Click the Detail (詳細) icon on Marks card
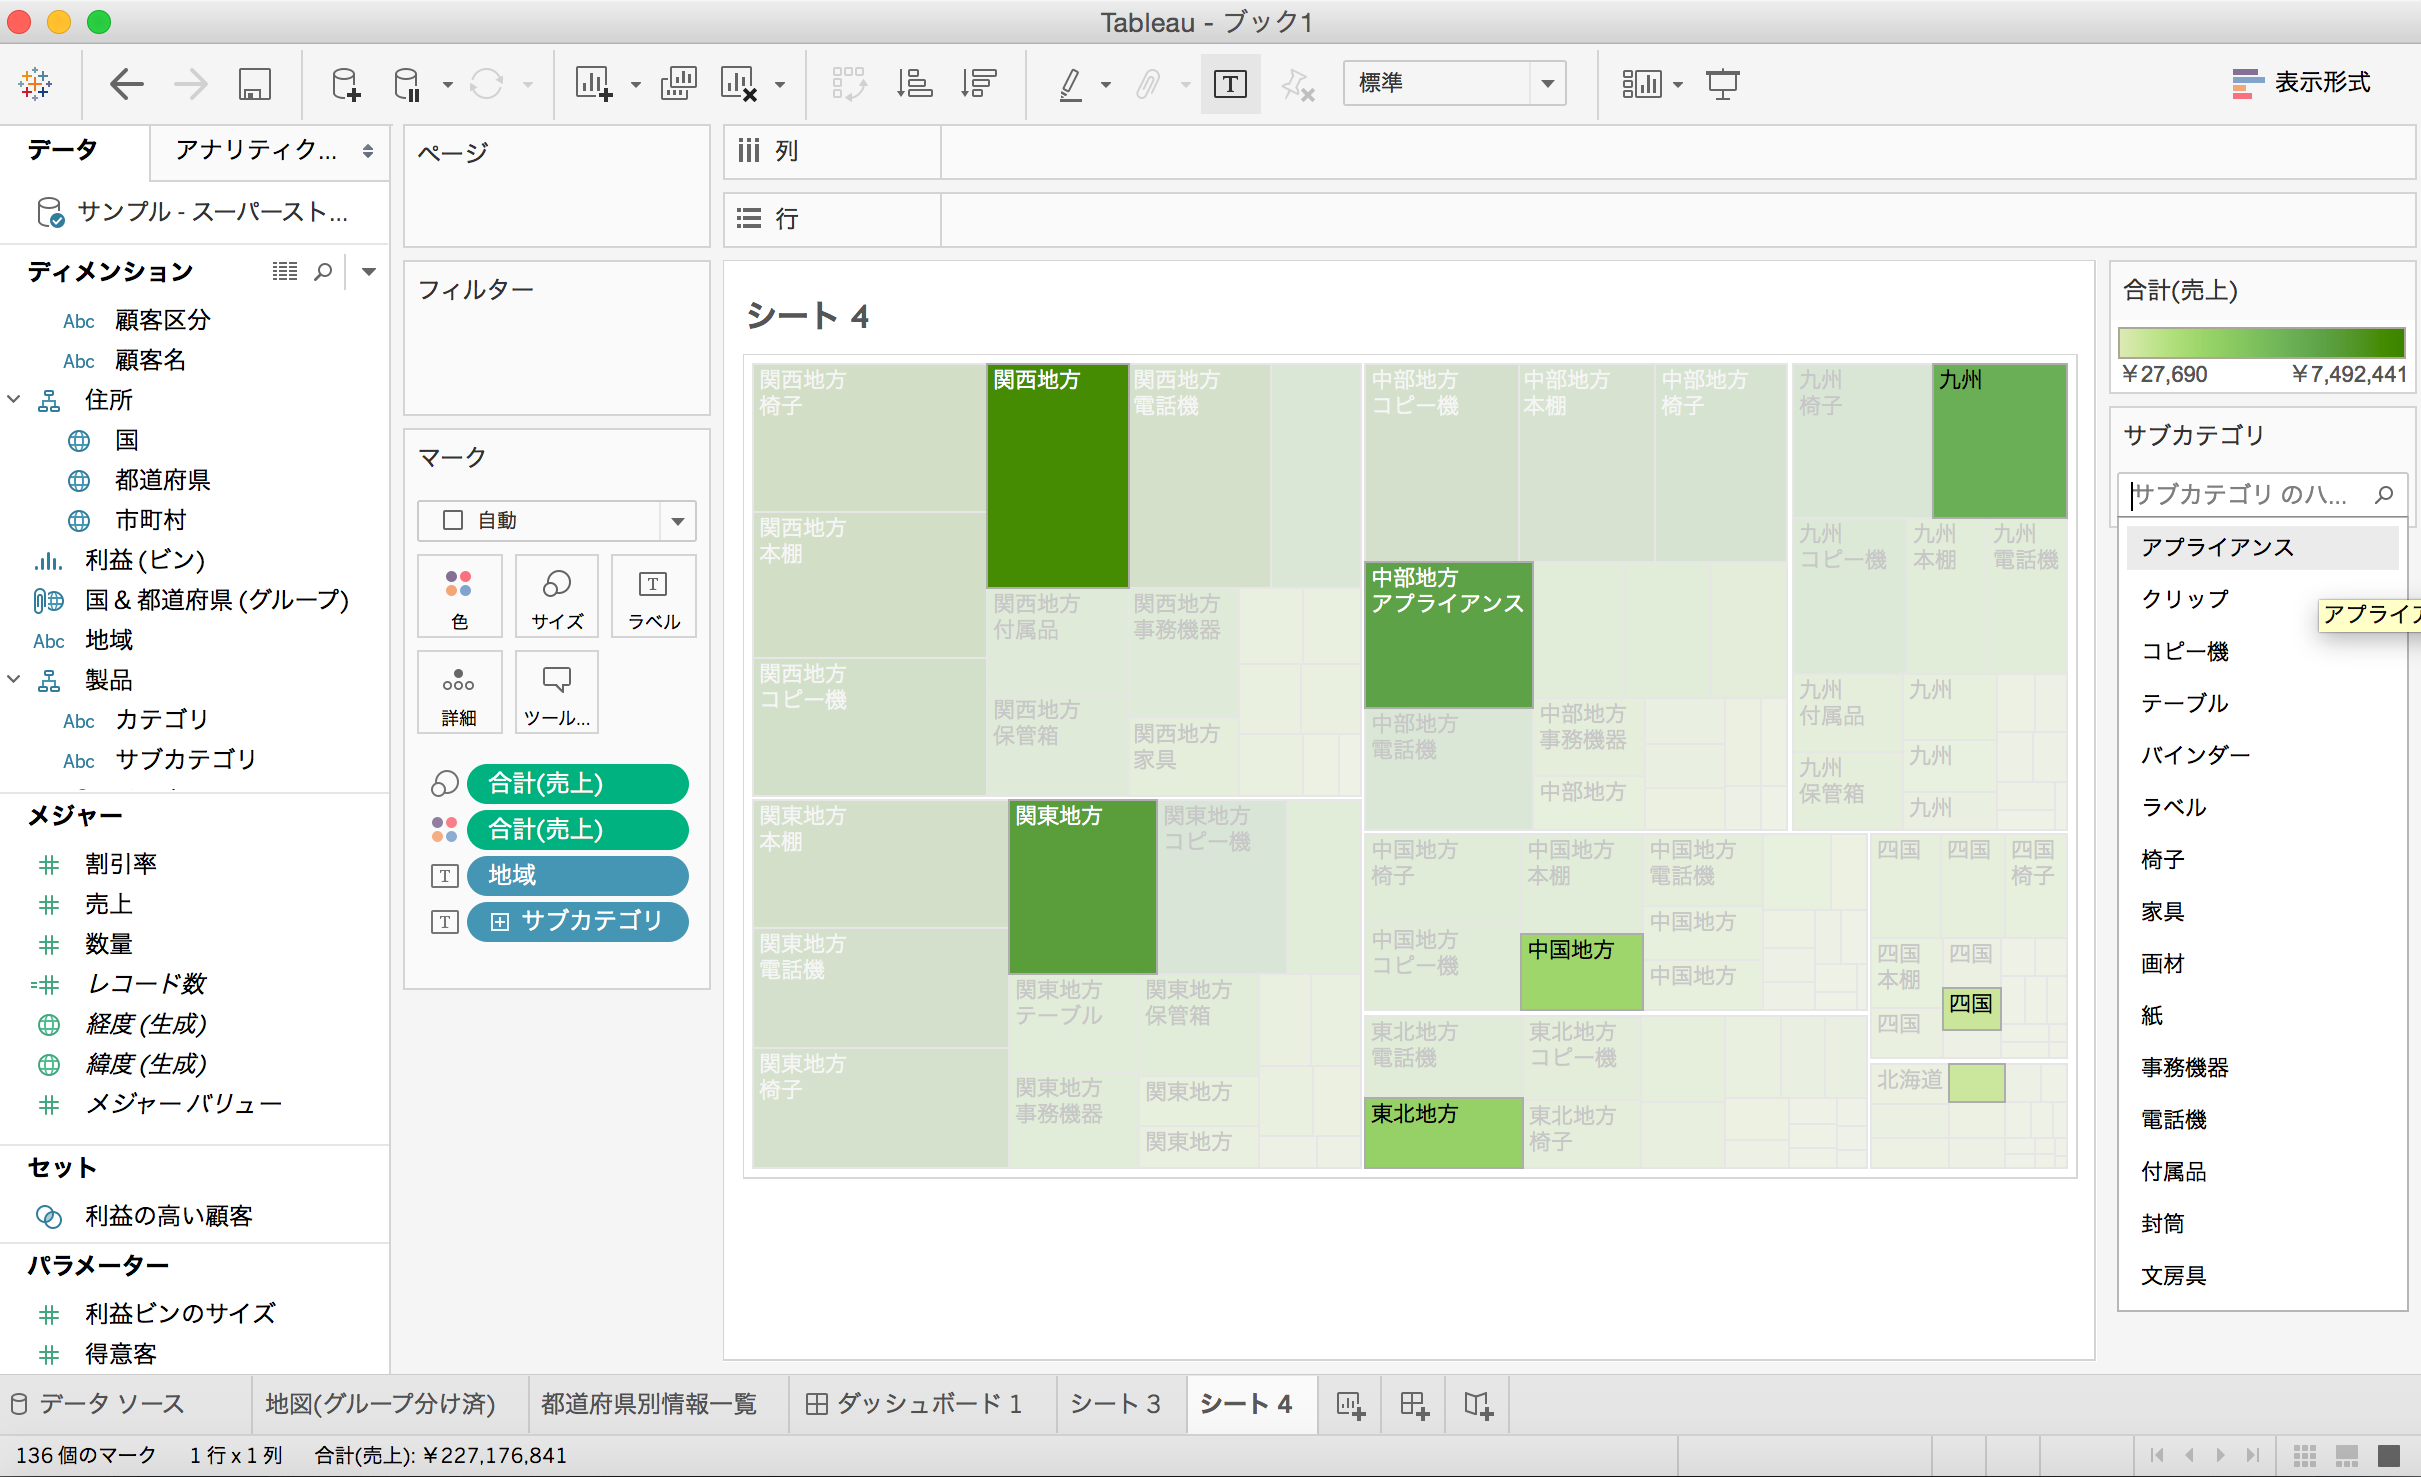 459,692
